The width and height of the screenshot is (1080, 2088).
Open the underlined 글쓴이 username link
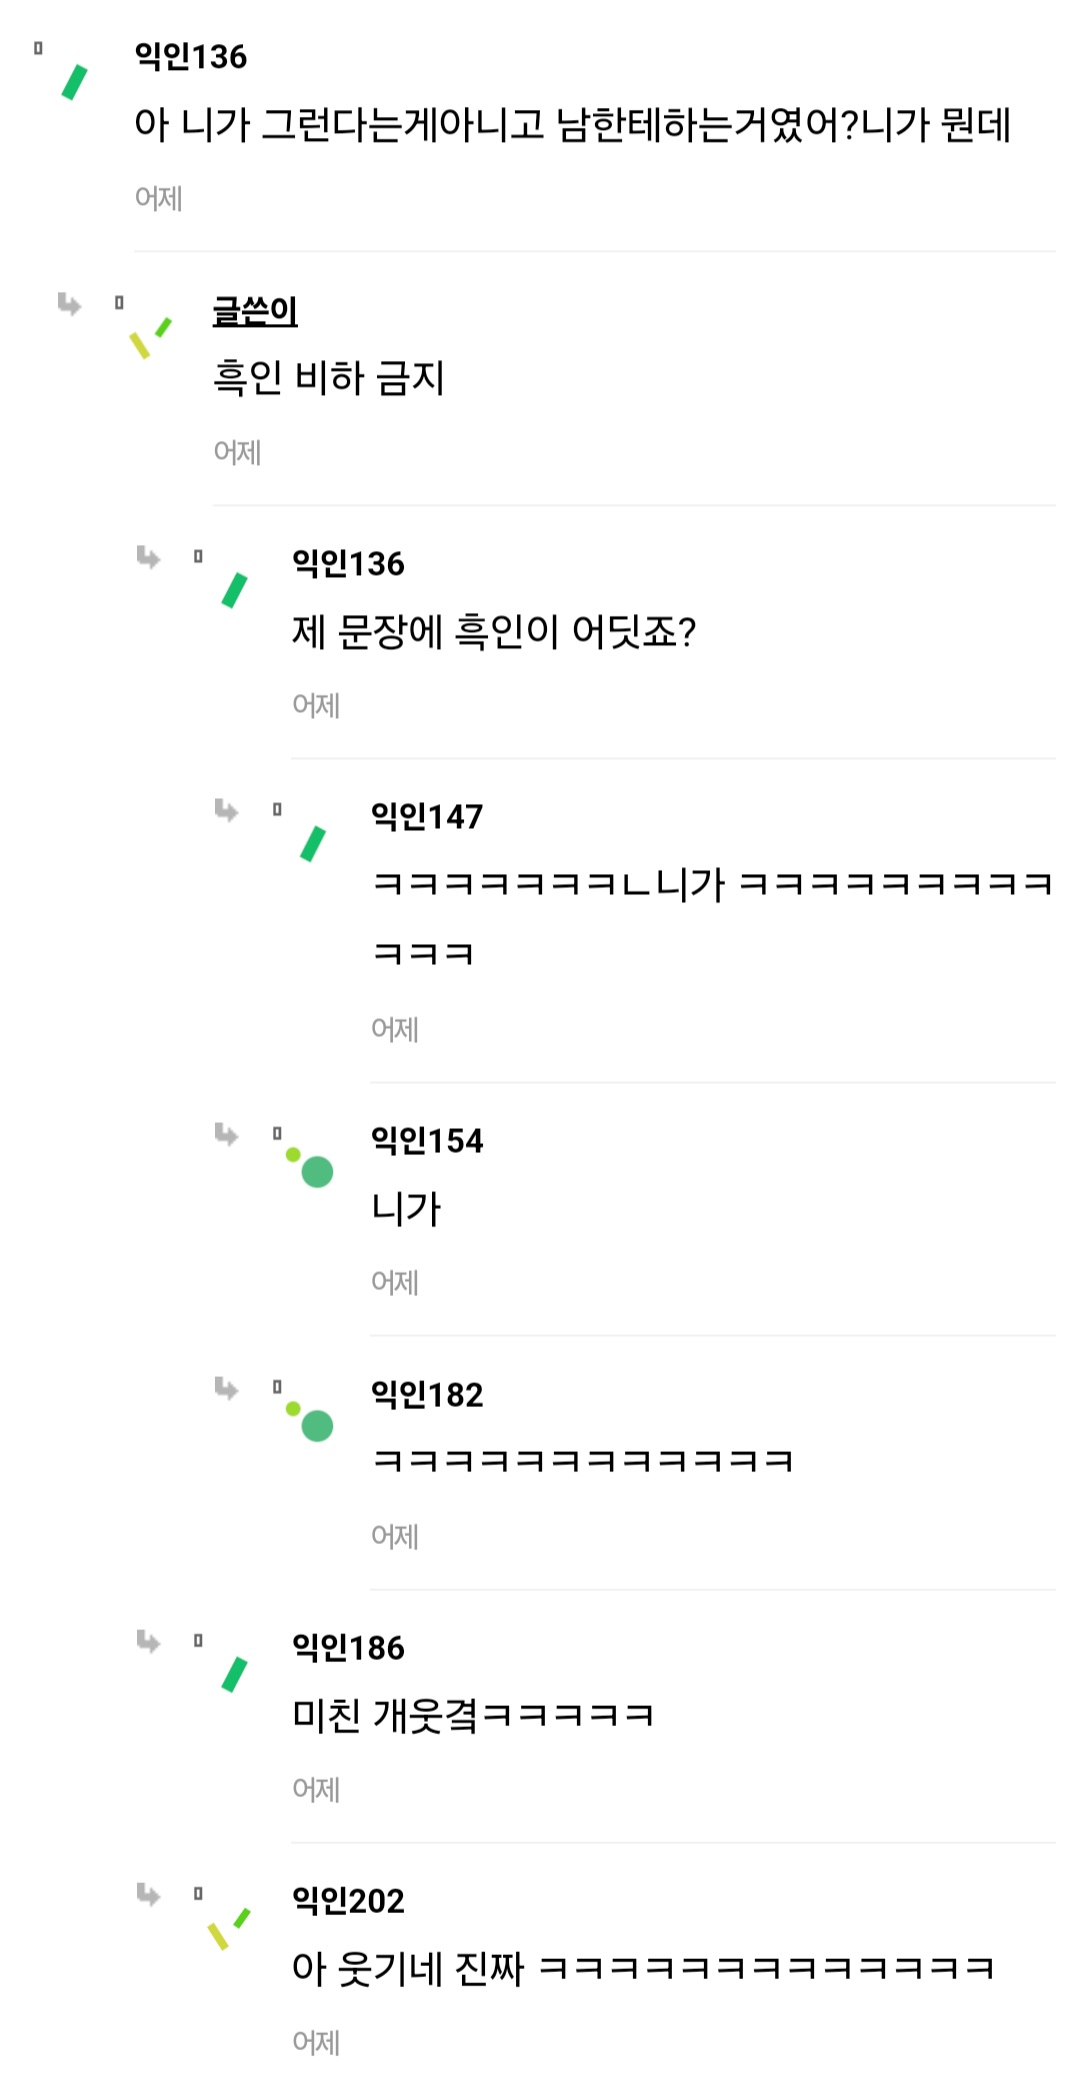(255, 311)
